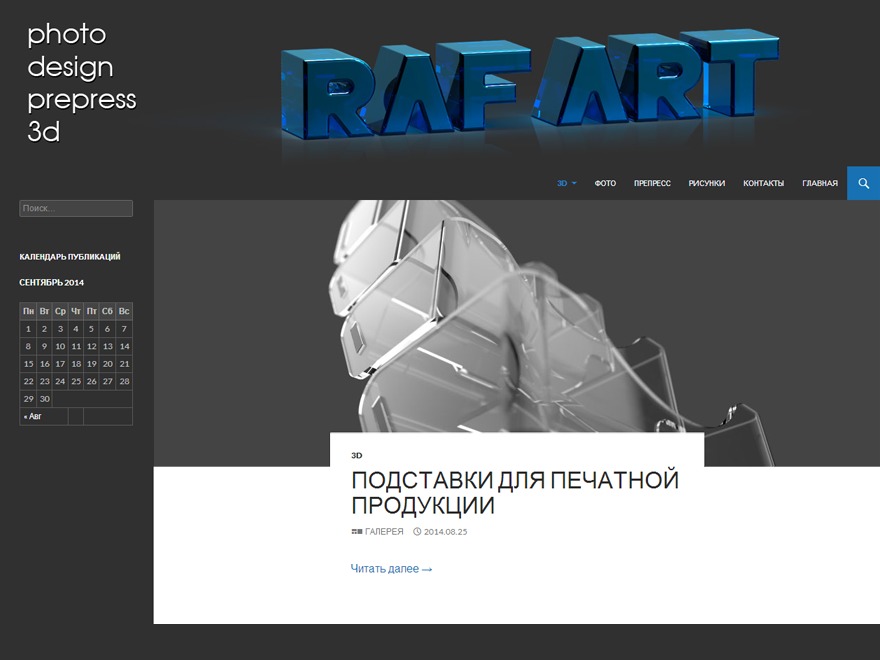Screen dimensions: 880x660
Task: Open the ПРЕПРЕСС menu item
Action: pos(652,184)
